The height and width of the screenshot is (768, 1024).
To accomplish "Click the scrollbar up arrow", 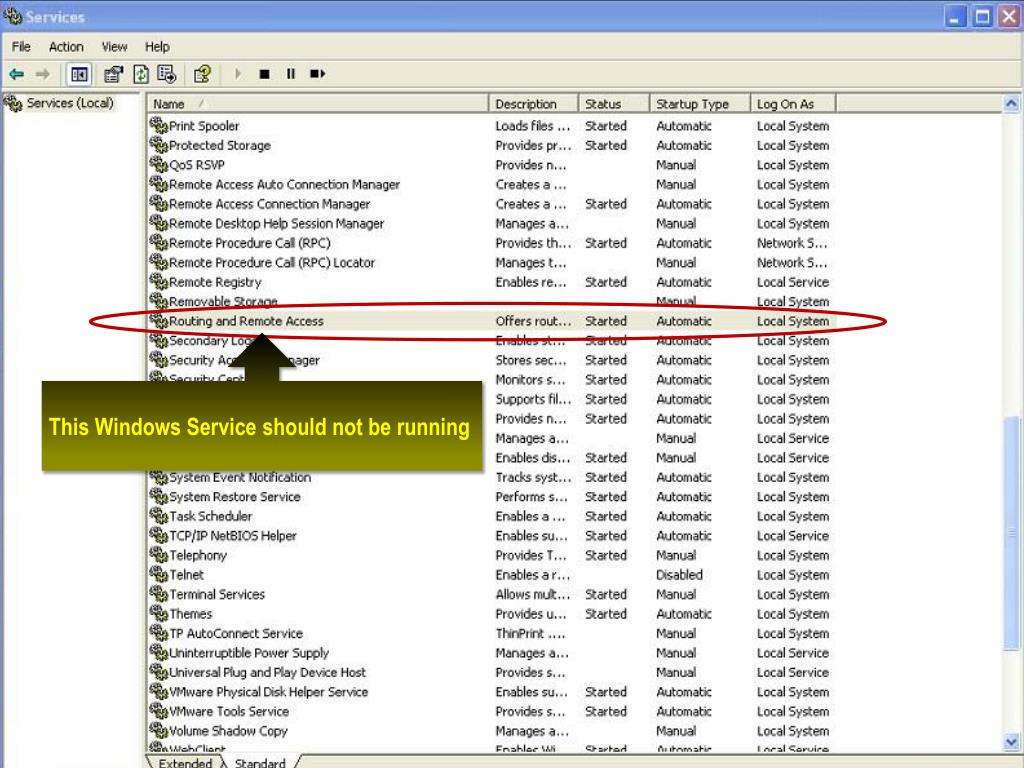I will click(x=1012, y=103).
